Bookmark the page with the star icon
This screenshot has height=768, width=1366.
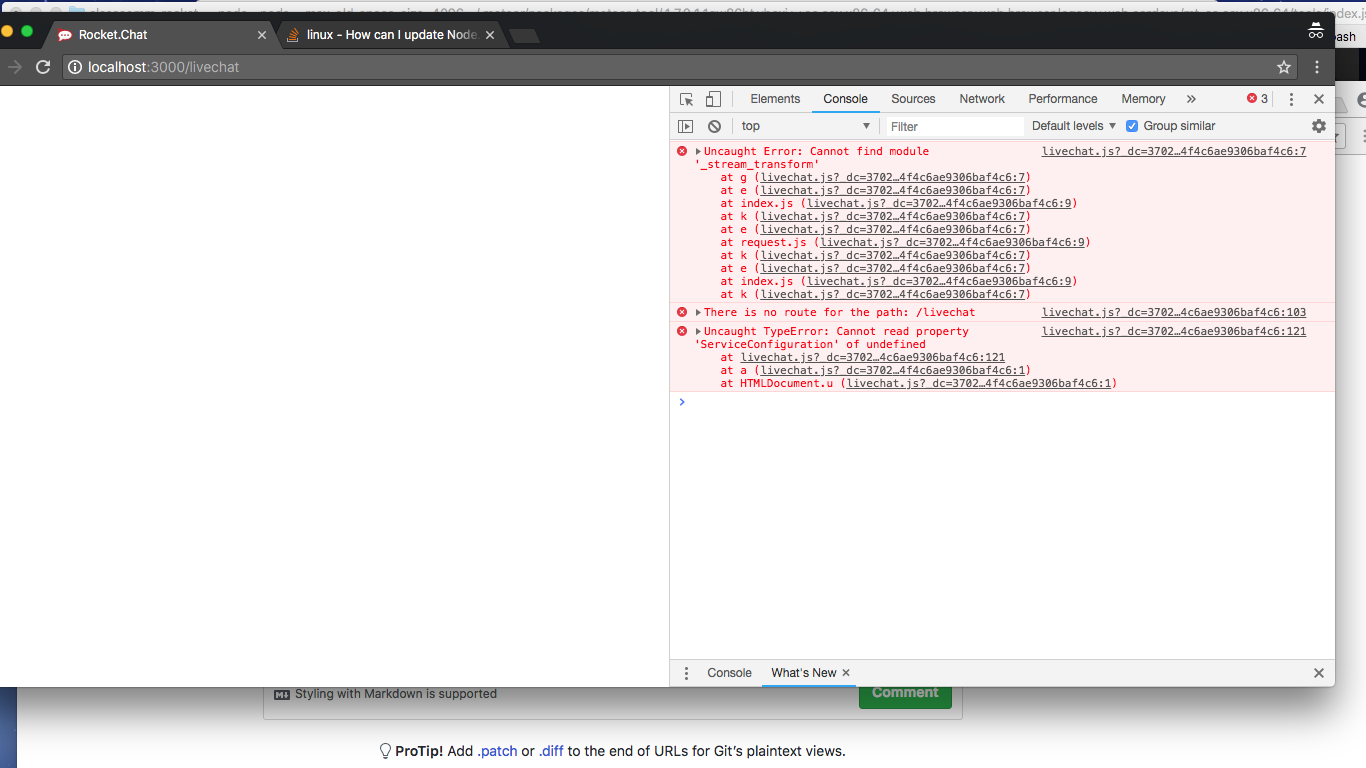click(1284, 67)
